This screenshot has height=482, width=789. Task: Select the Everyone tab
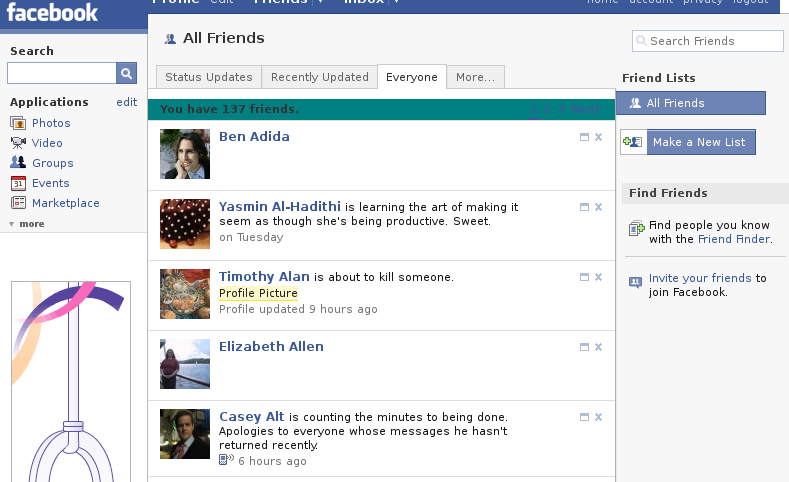point(412,77)
